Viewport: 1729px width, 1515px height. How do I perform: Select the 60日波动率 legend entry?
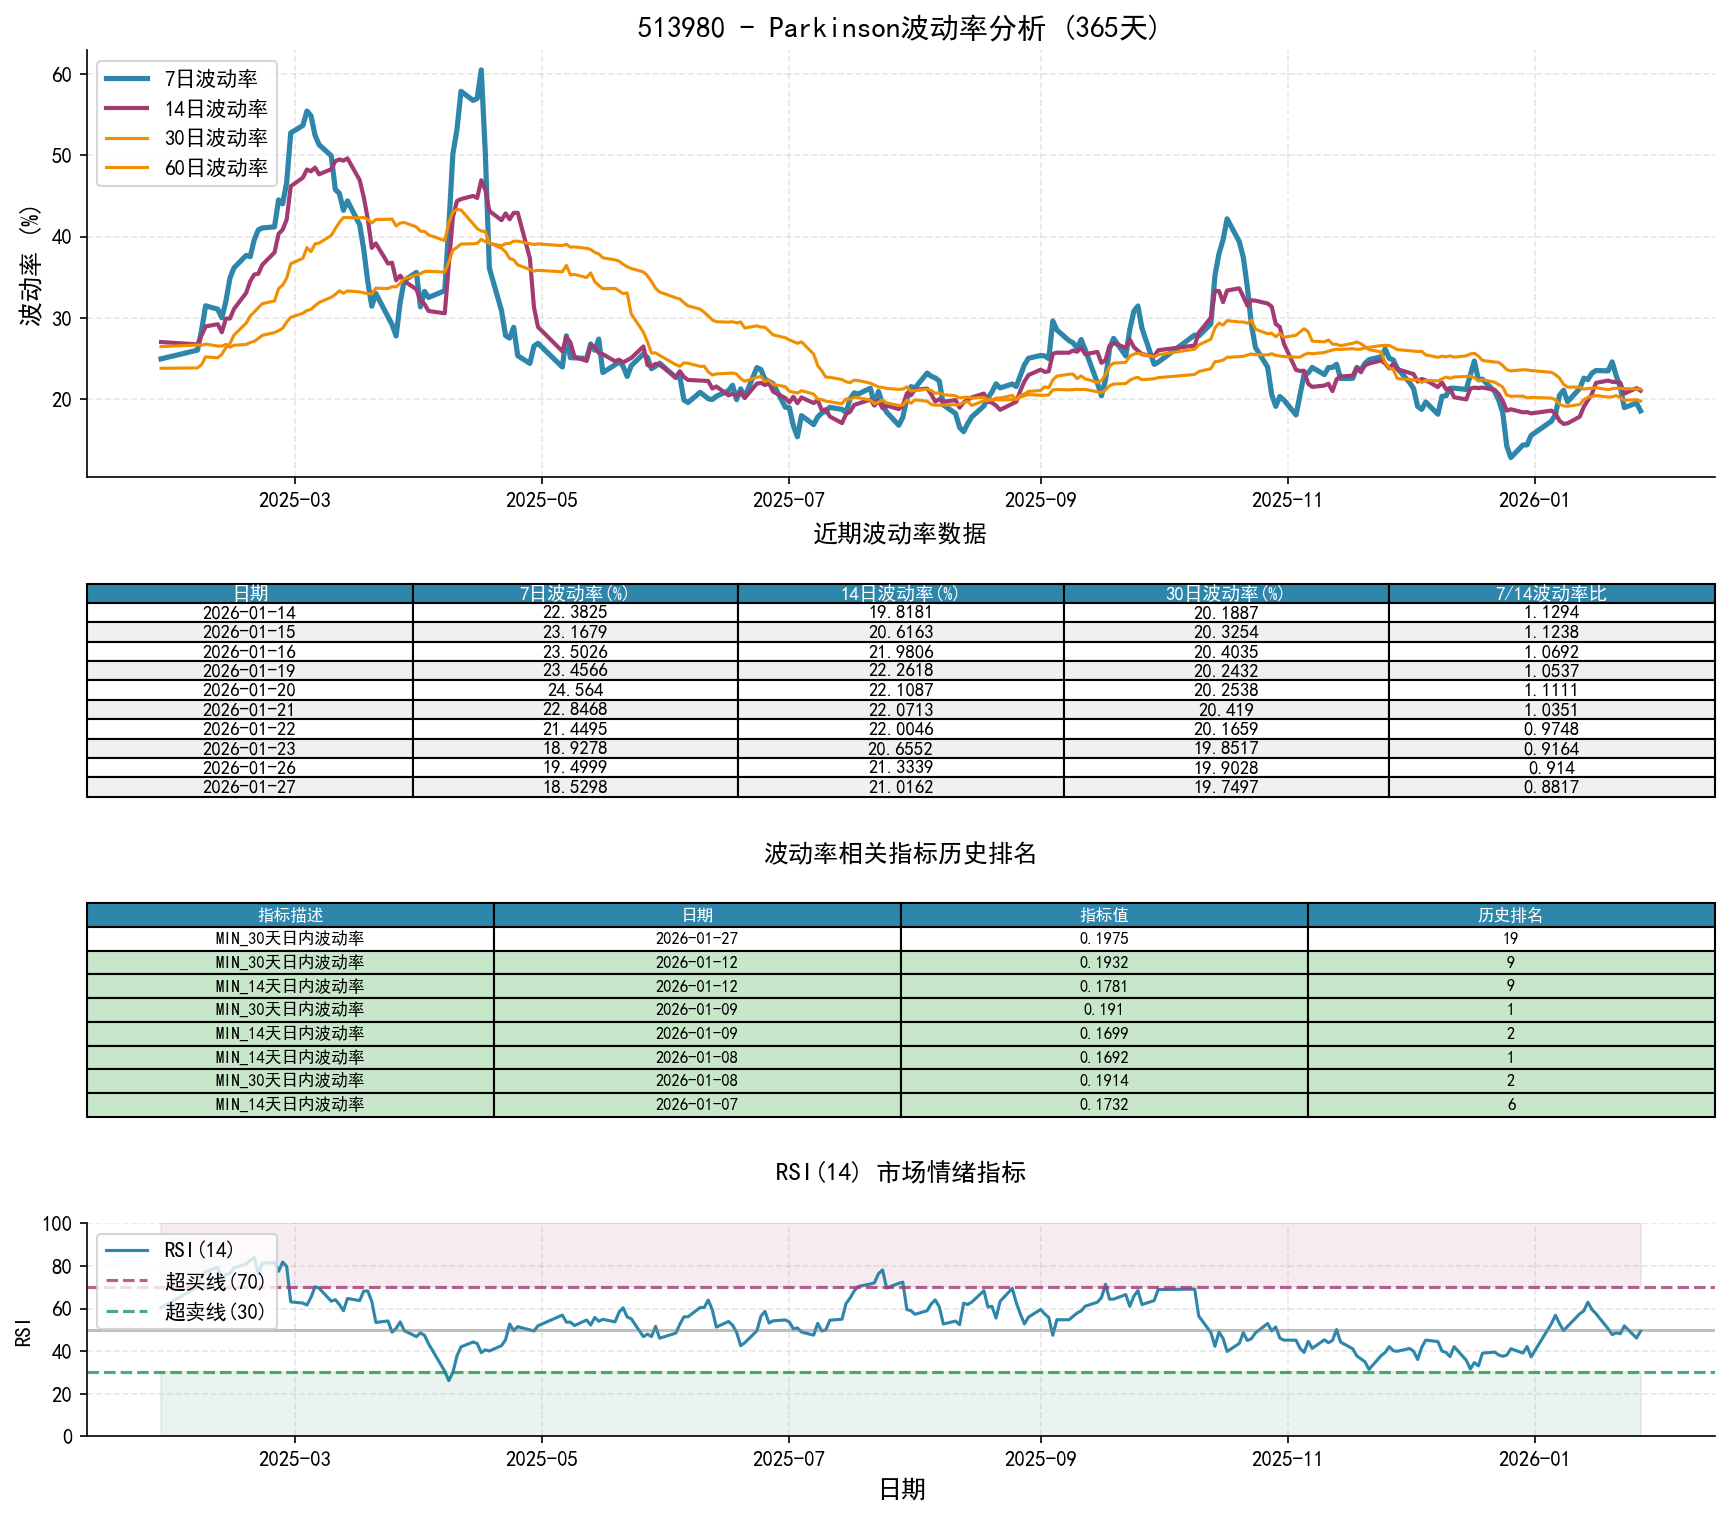tap(215, 168)
